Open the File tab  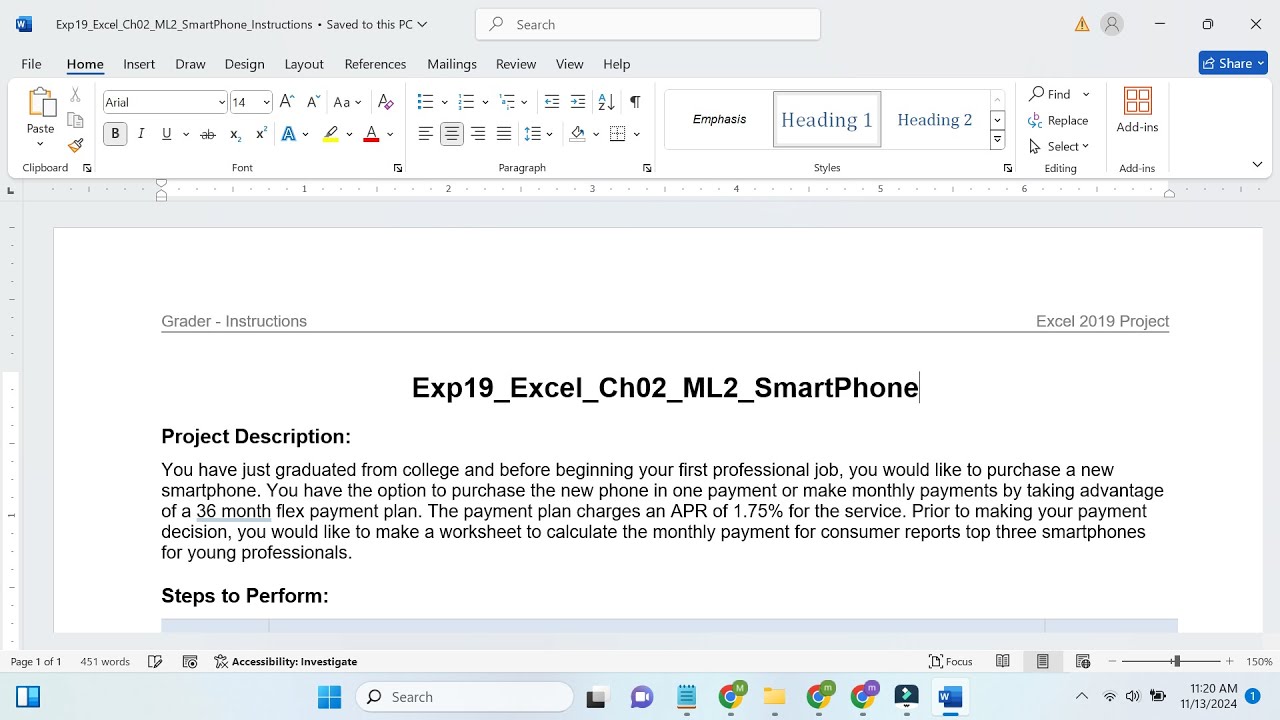pyautogui.click(x=31, y=64)
